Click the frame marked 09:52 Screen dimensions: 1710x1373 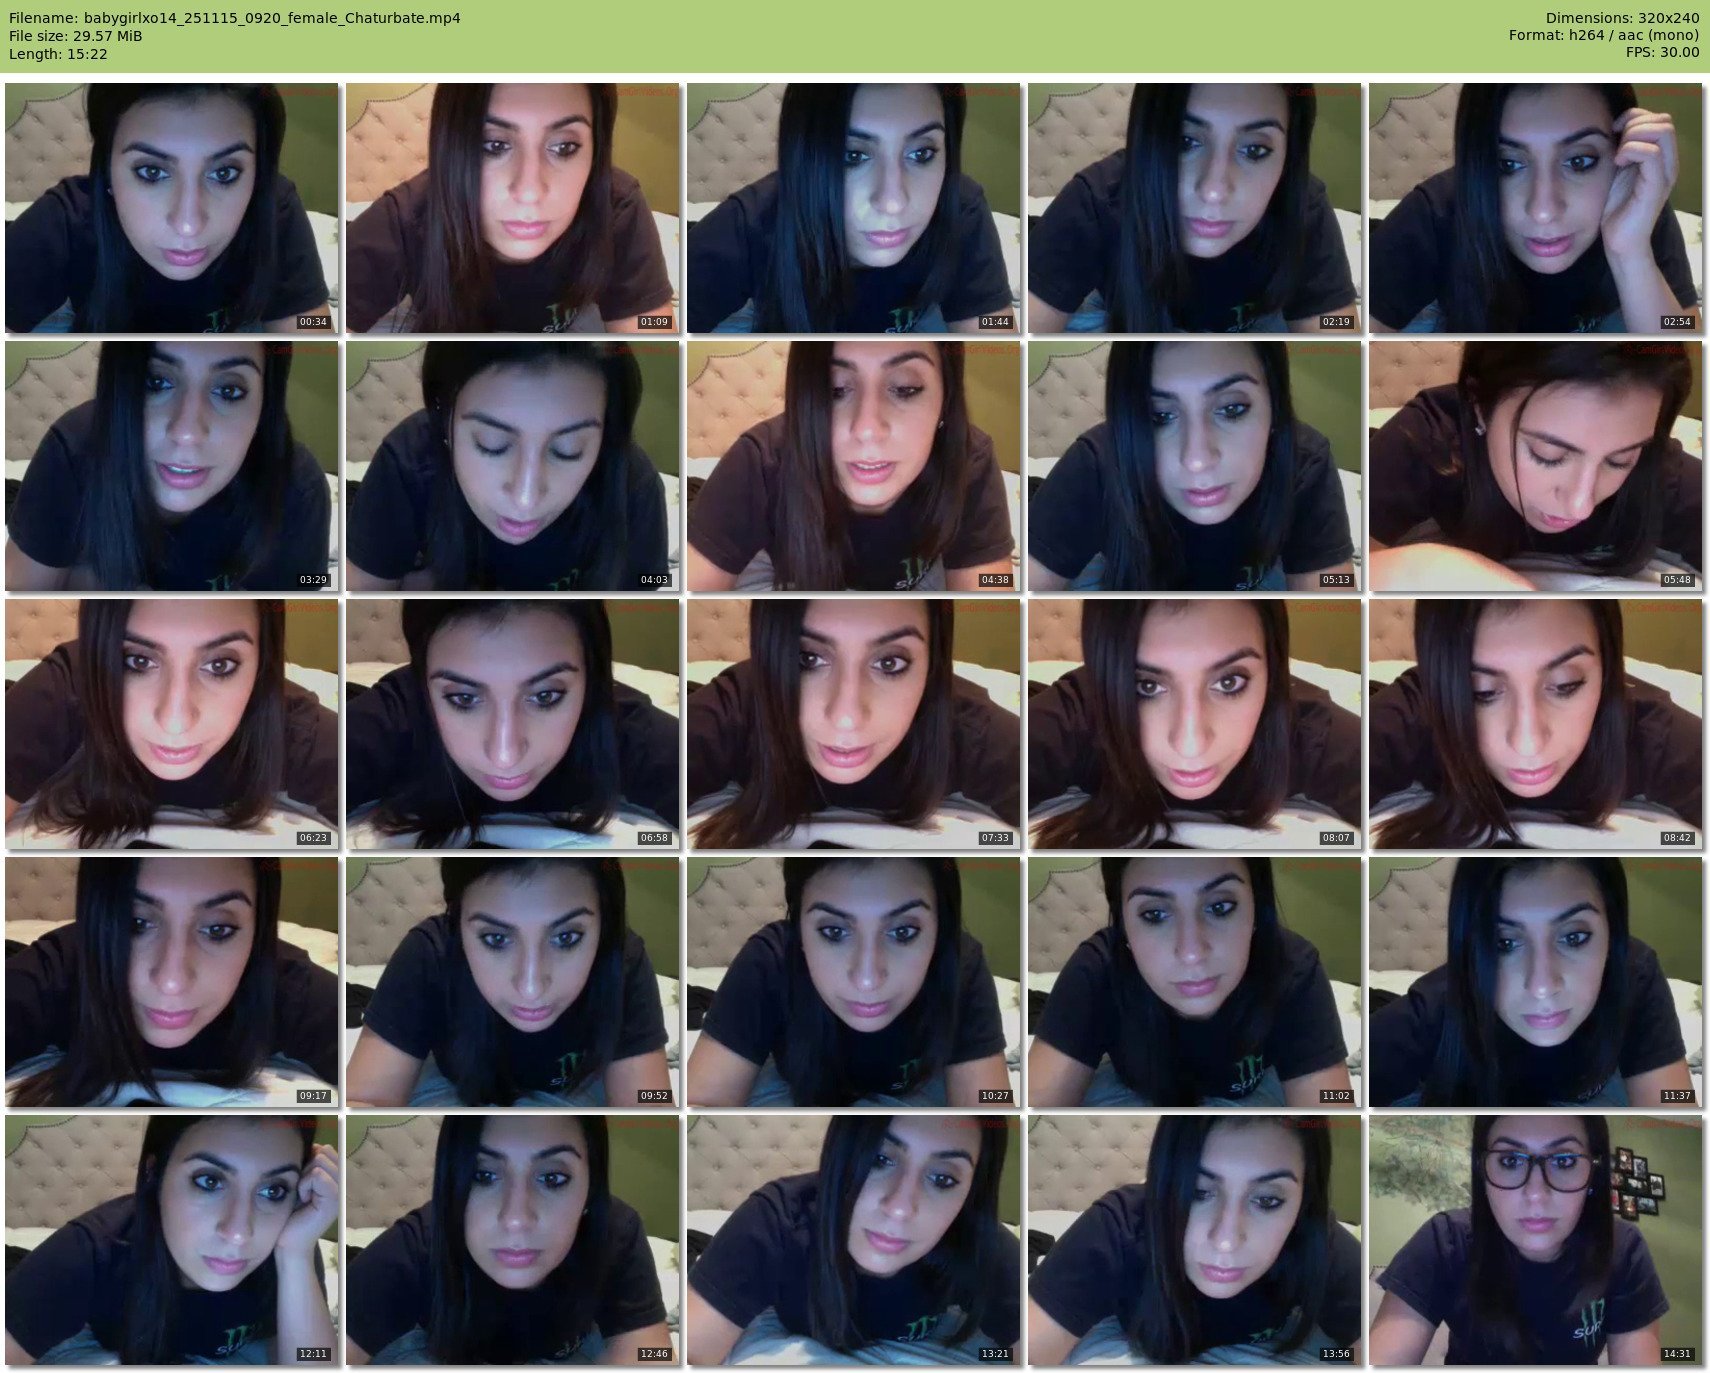(513, 982)
